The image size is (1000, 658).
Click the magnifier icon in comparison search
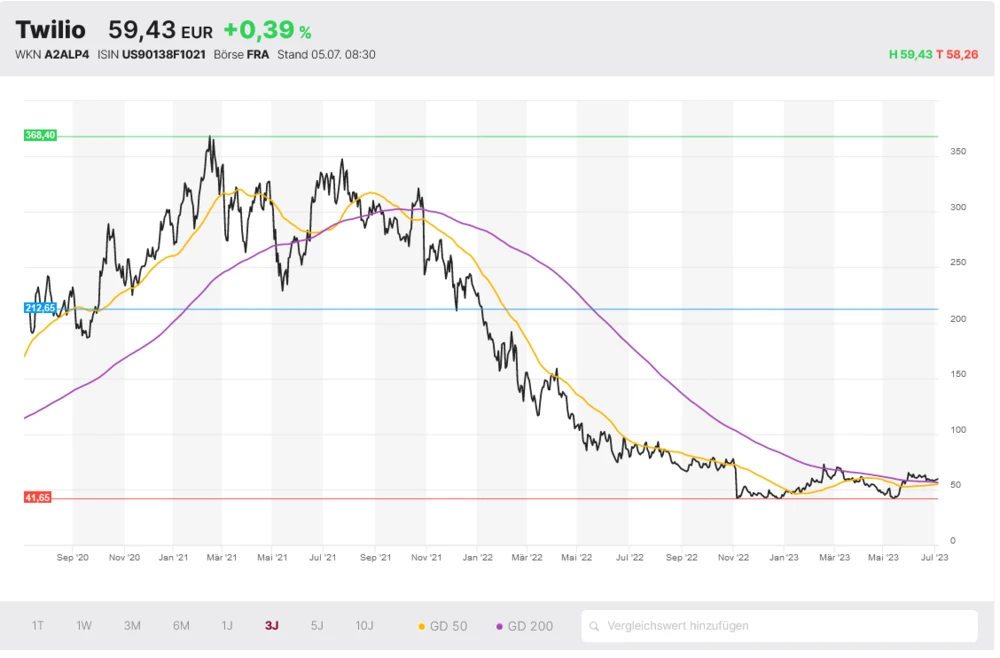coord(596,627)
